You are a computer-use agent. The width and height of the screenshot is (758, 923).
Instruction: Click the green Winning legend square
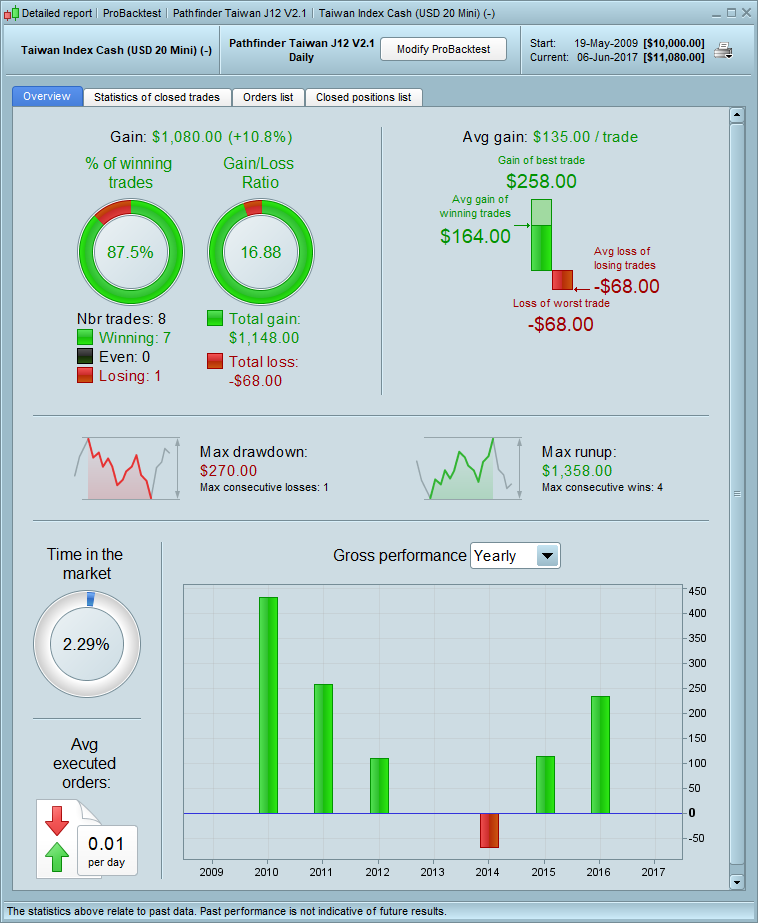tap(85, 337)
